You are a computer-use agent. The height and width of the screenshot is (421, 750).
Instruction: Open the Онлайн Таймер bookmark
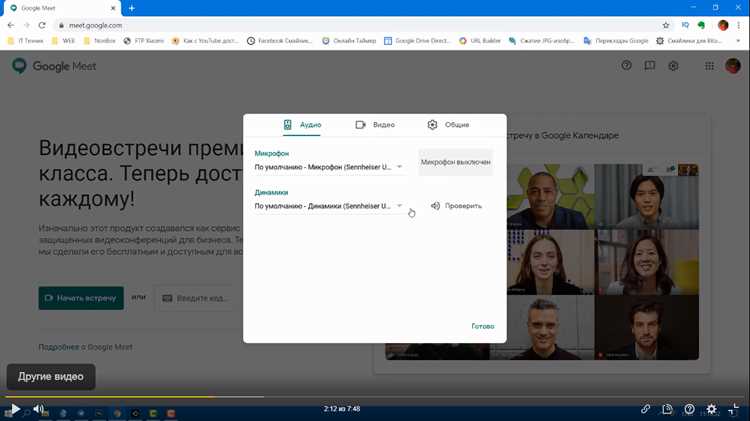(x=349, y=41)
